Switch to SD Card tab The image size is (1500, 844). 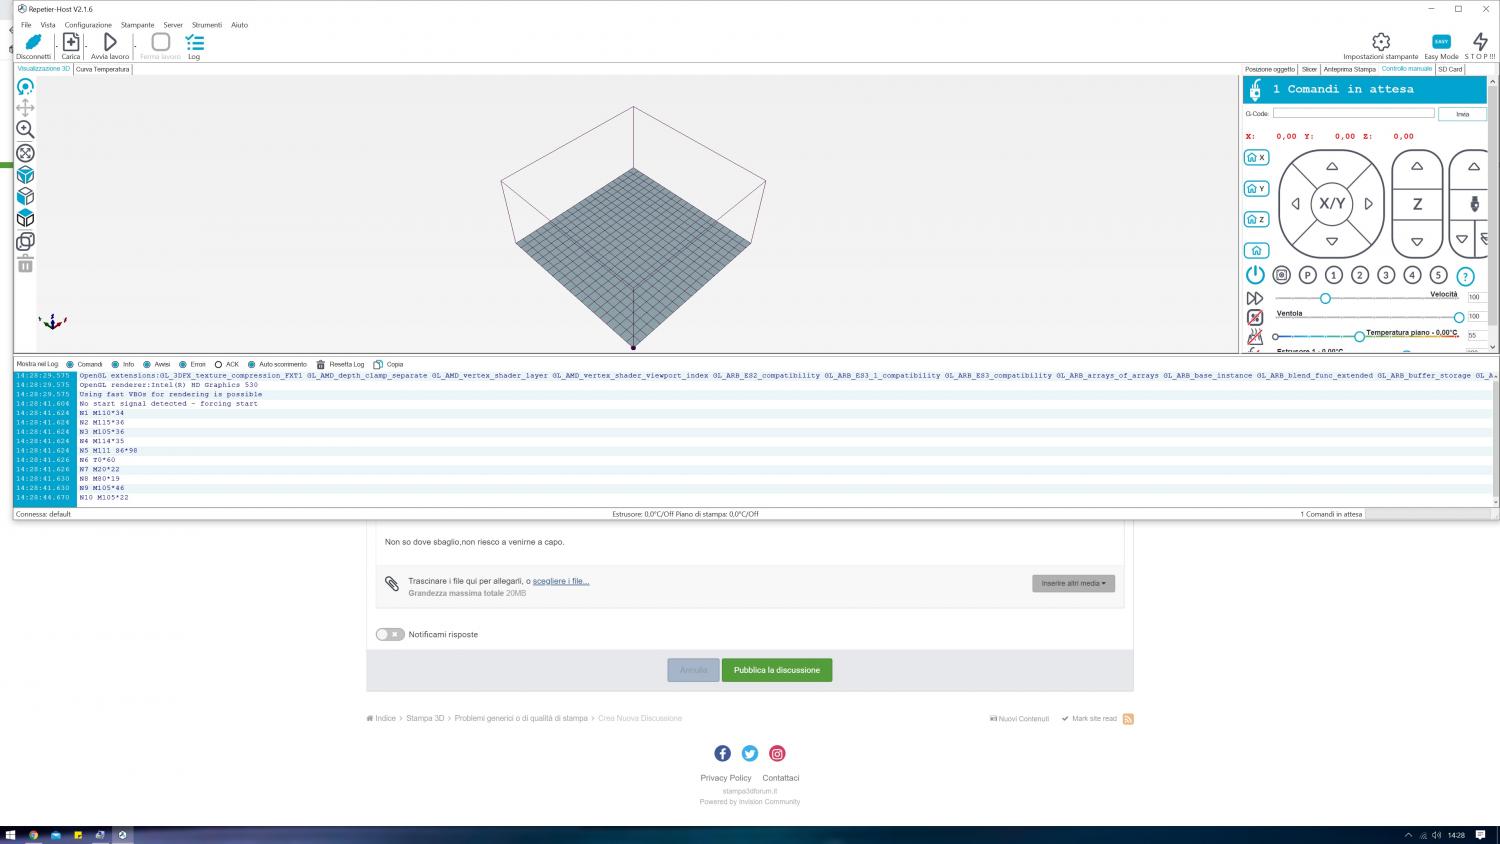tap(1450, 69)
